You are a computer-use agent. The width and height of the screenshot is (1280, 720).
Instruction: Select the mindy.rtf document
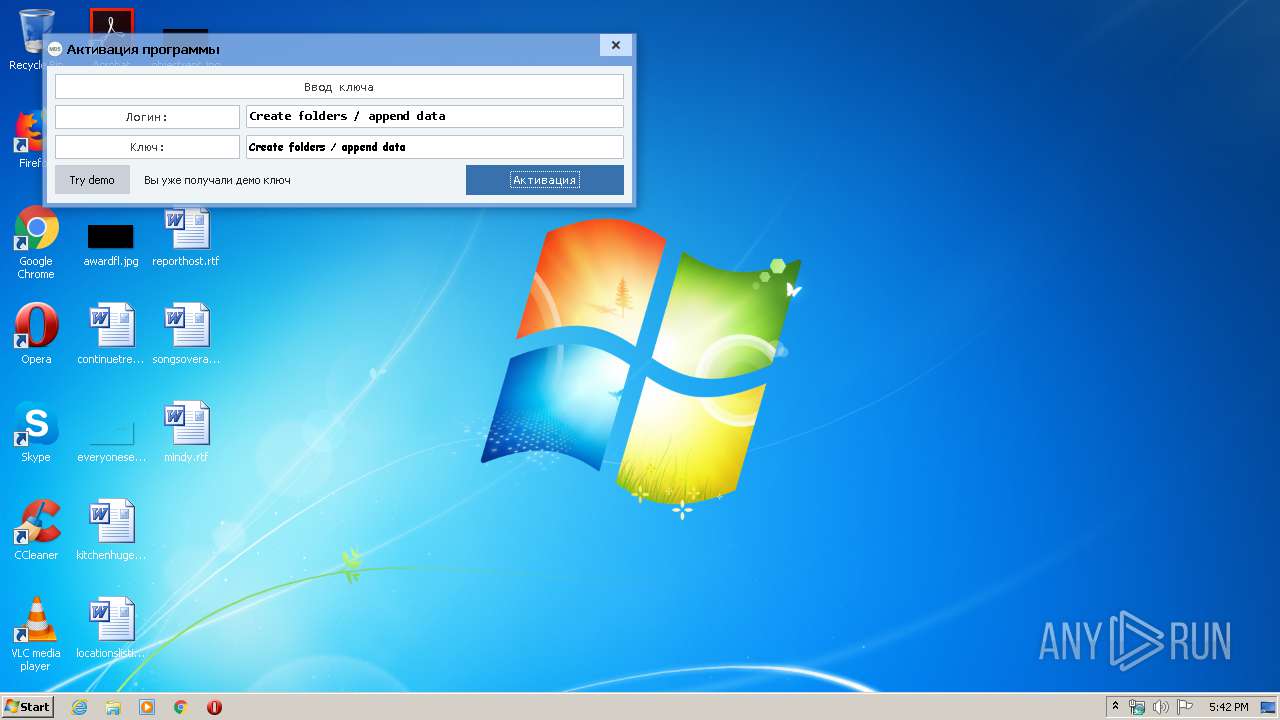[186, 432]
